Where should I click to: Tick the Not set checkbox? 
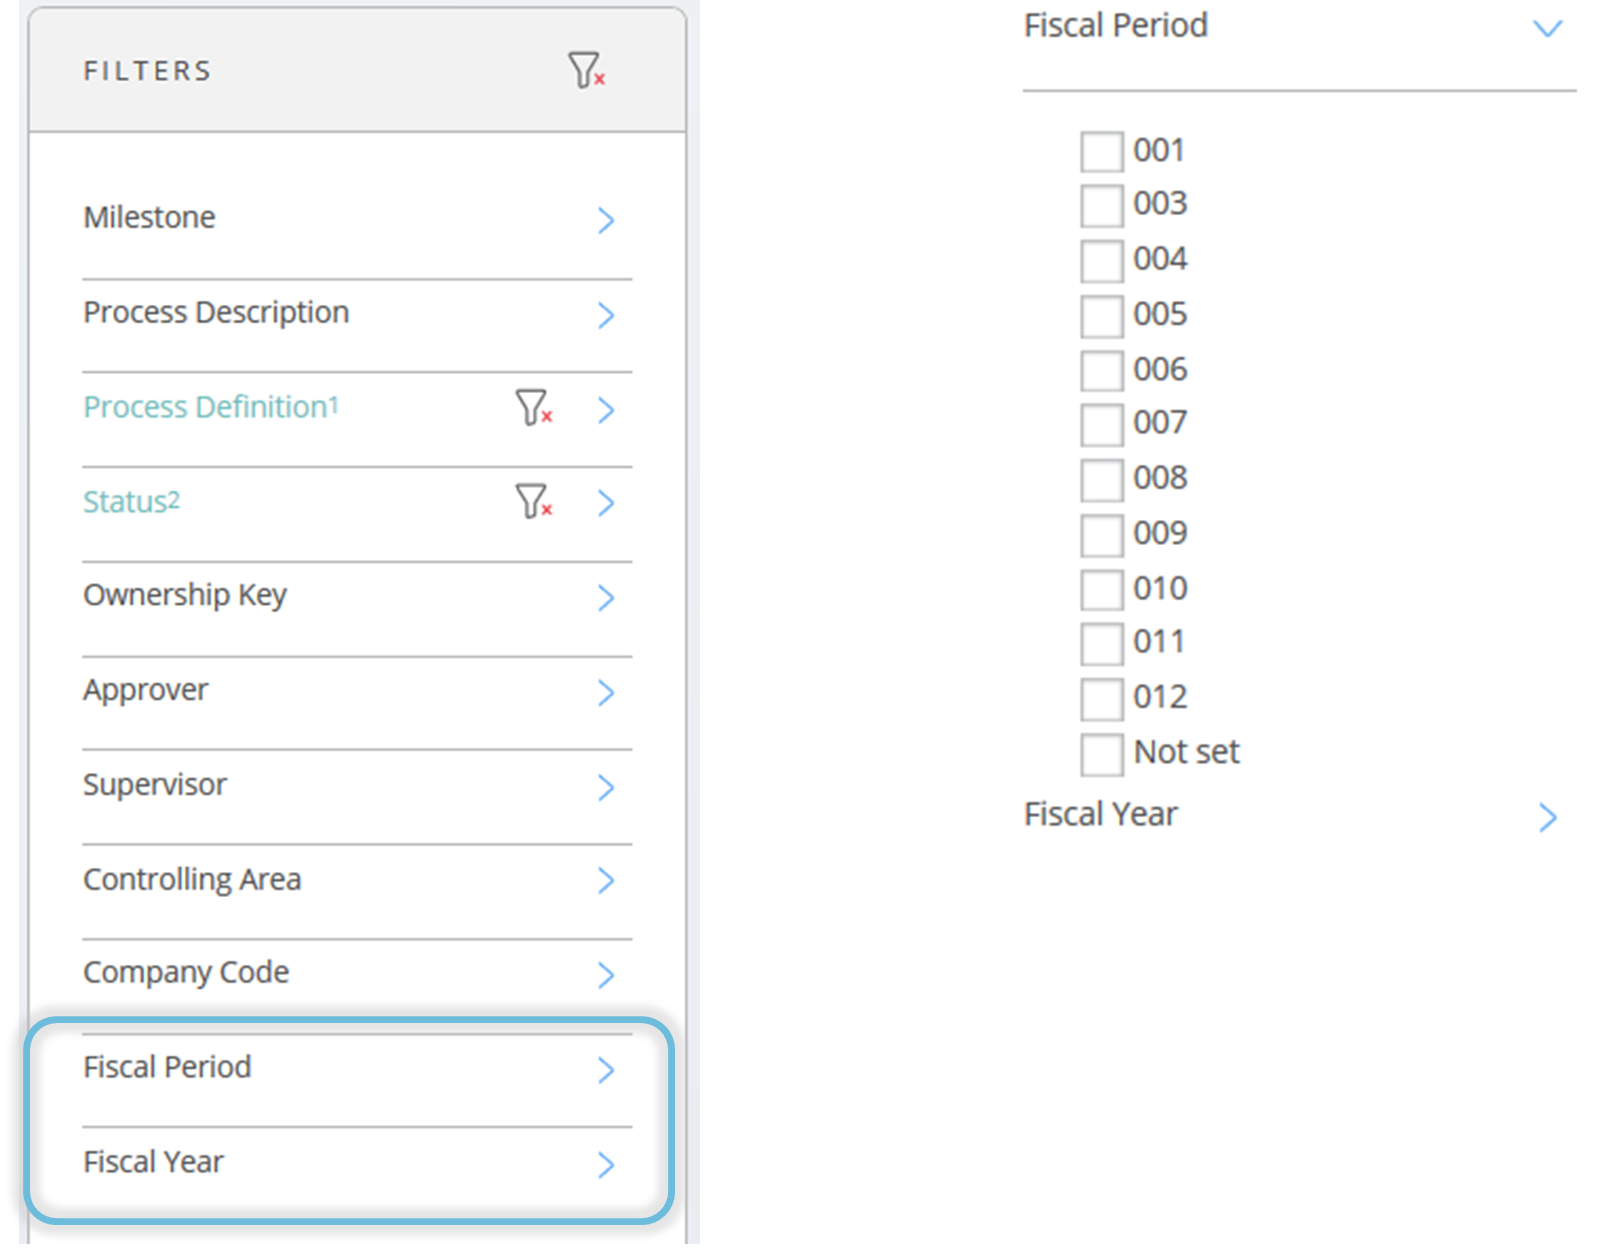tap(1102, 754)
